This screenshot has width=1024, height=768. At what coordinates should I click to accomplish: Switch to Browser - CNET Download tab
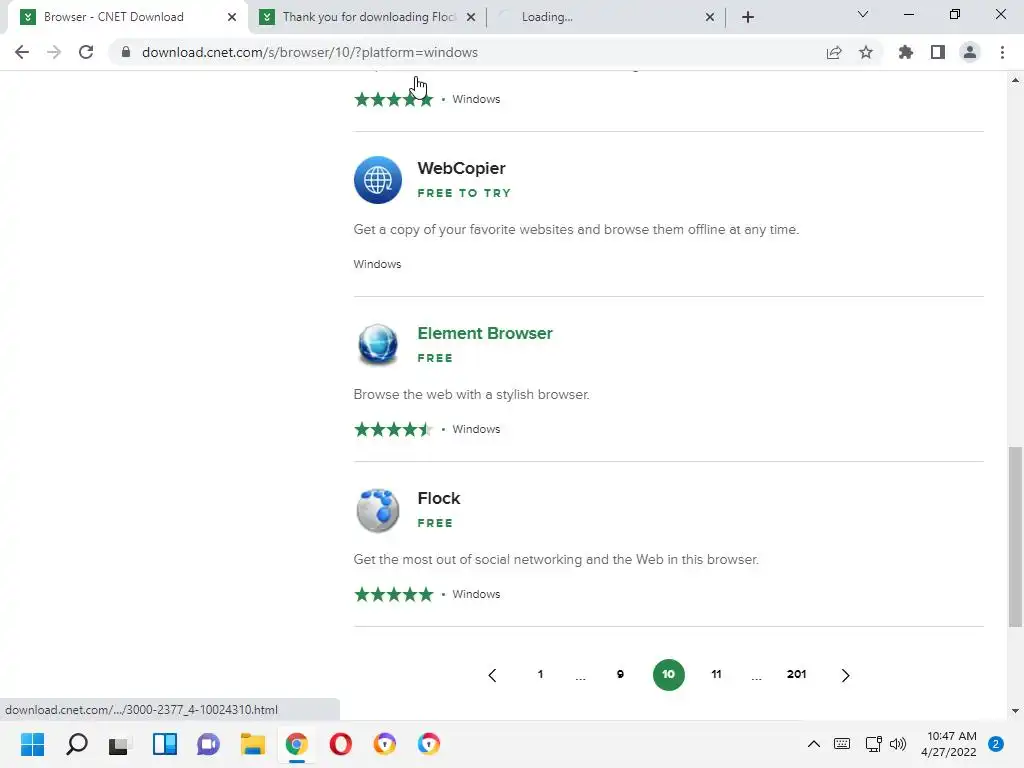[128, 17]
